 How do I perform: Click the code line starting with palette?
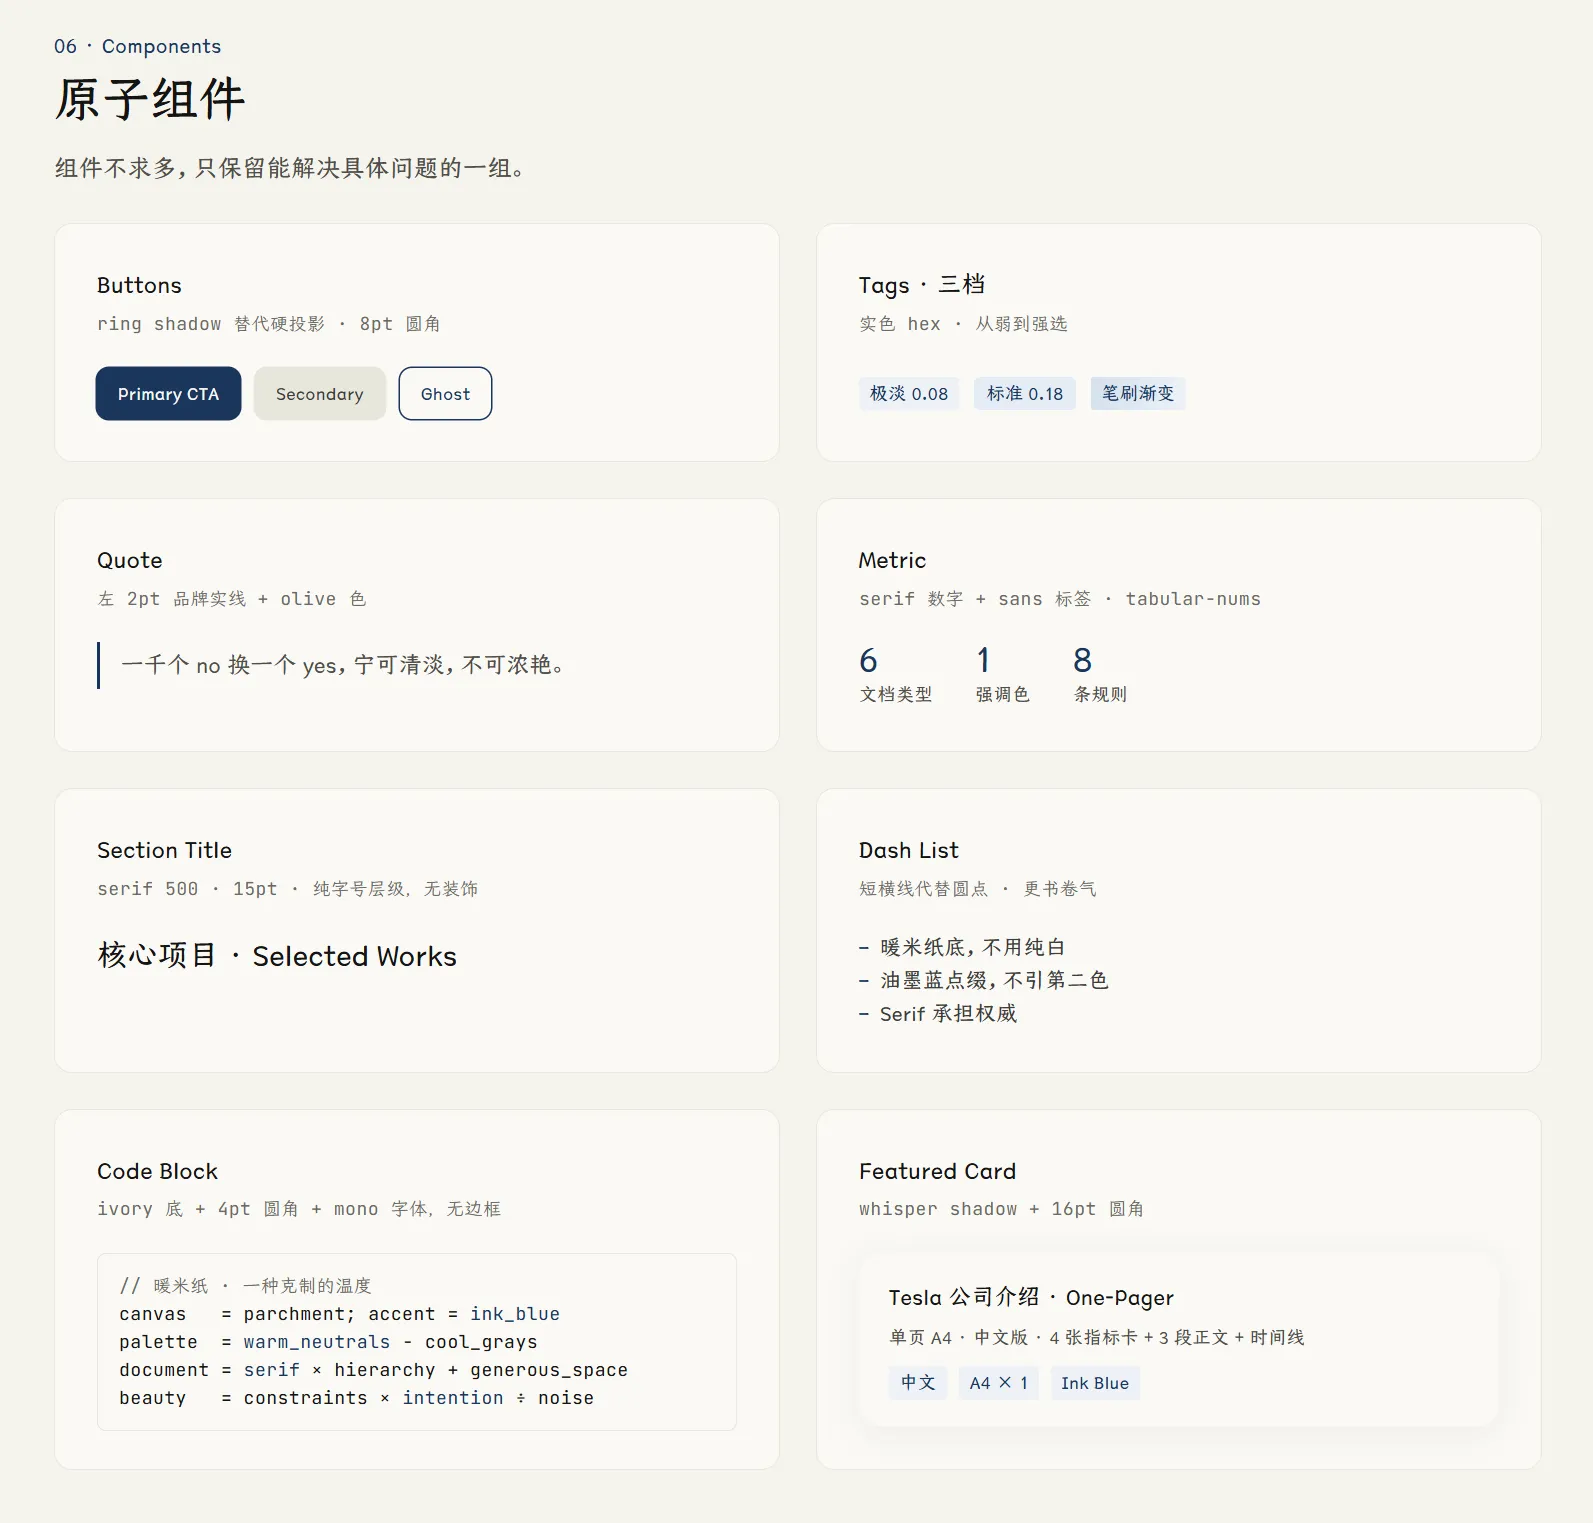click(328, 1342)
